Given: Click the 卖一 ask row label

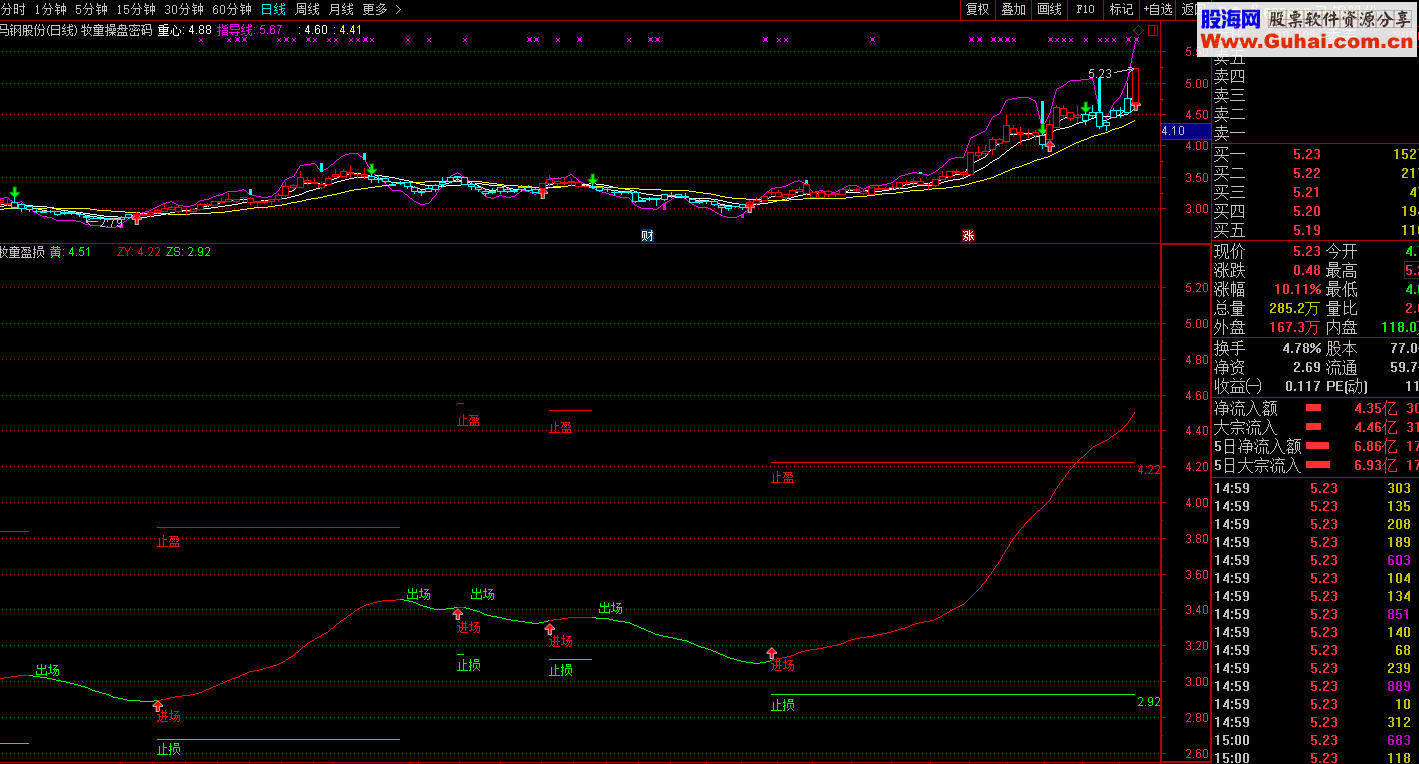Looking at the screenshot, I should [1230, 134].
